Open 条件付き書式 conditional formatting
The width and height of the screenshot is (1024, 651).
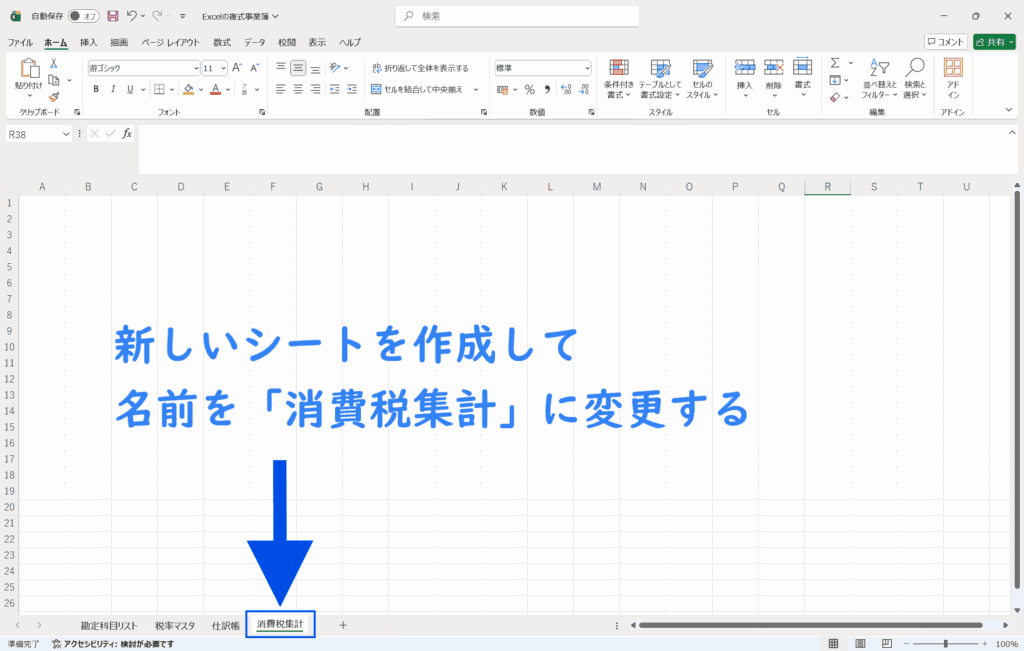click(619, 78)
